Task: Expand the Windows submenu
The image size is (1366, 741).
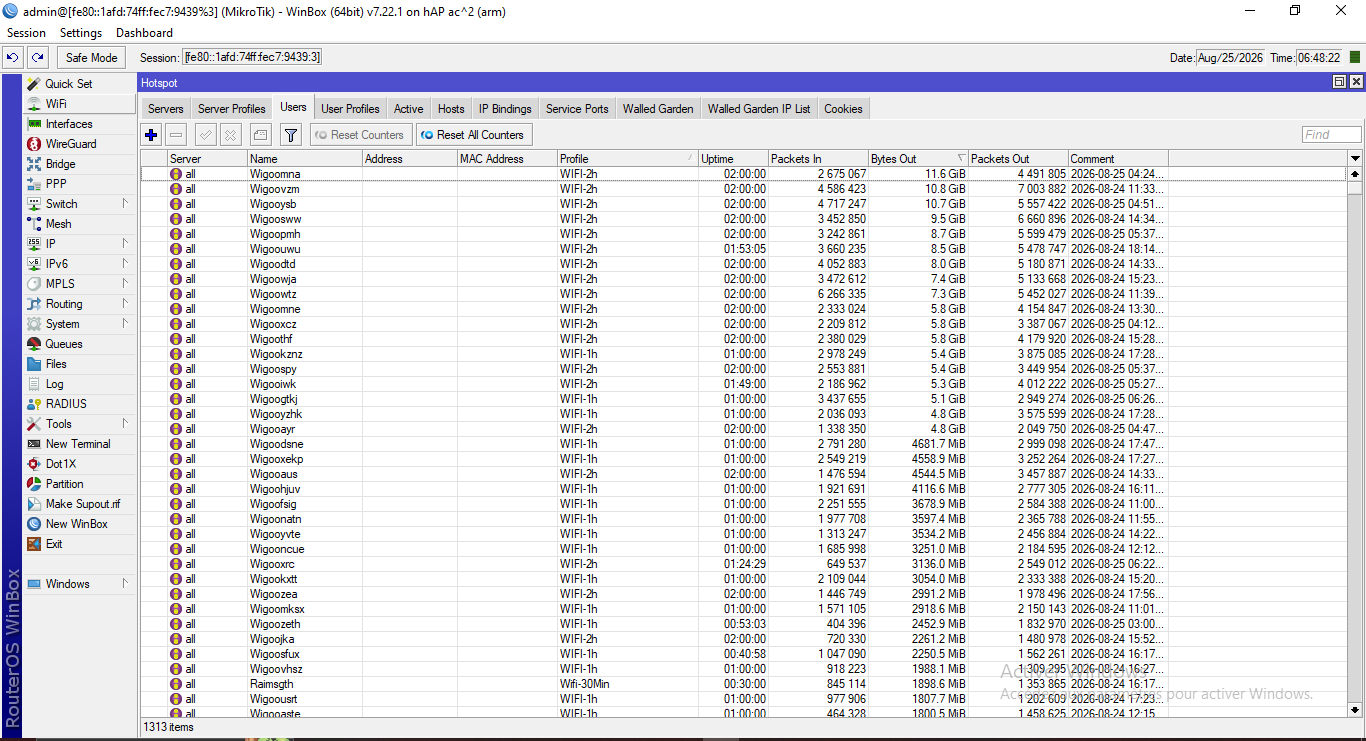Action: 126,584
